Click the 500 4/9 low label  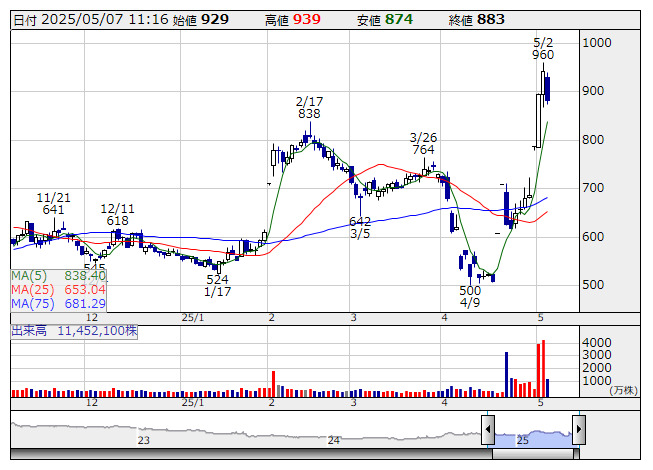[x=470, y=296]
